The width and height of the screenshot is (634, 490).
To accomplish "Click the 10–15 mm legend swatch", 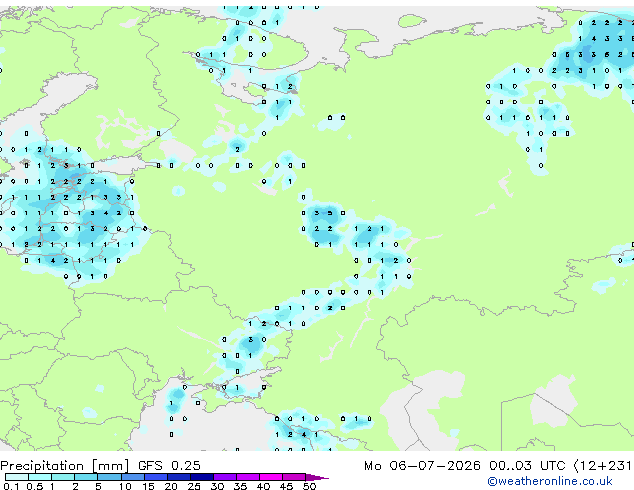I will point(132,477).
